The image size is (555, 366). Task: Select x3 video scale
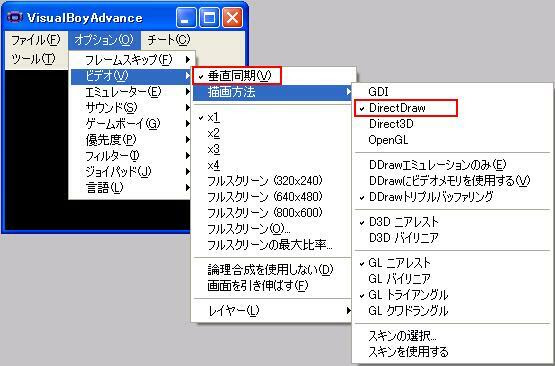click(273, 149)
